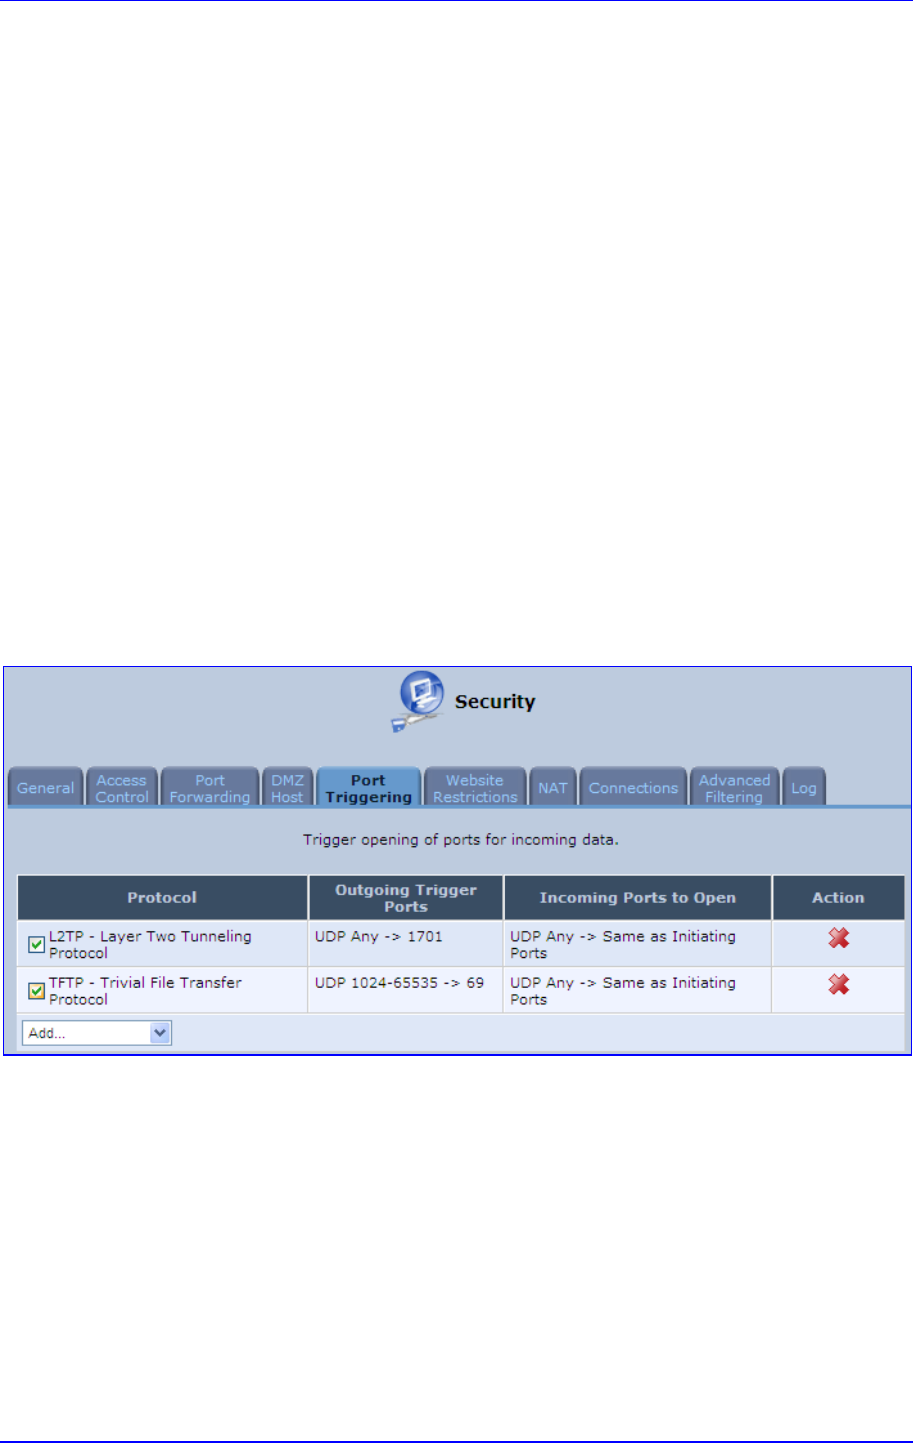Click the Outgoing Trigger Ports header
Image resolution: width=913 pixels, height=1443 pixels.
[406, 898]
